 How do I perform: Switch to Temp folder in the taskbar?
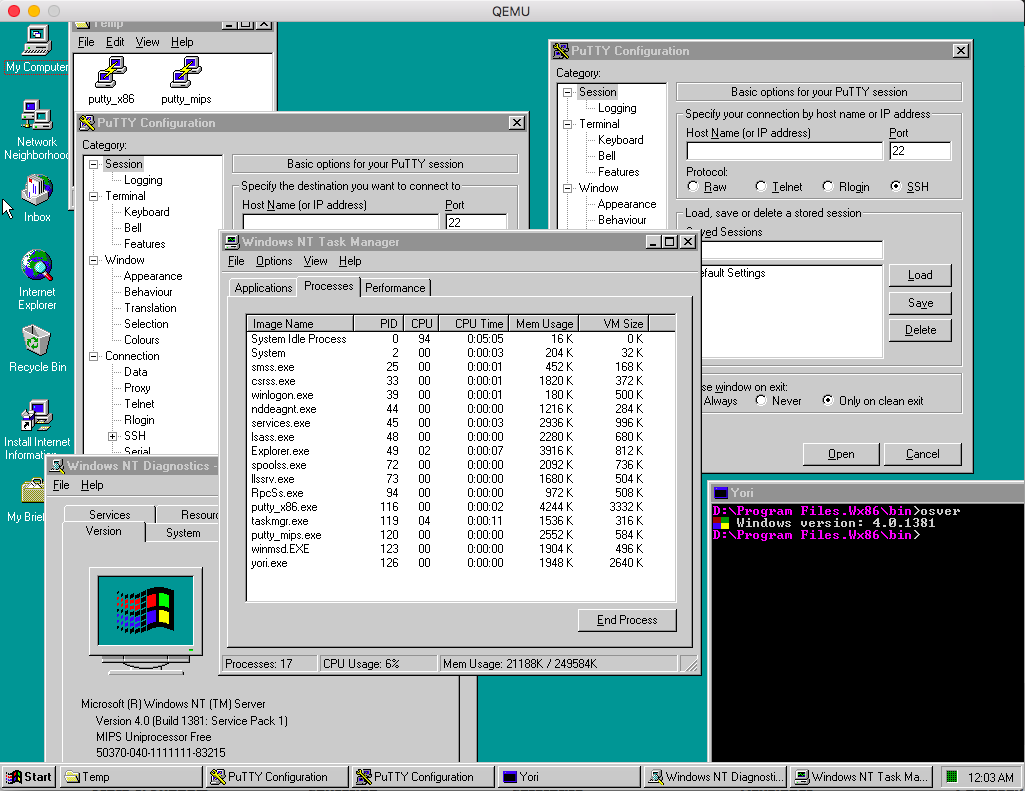(132, 777)
